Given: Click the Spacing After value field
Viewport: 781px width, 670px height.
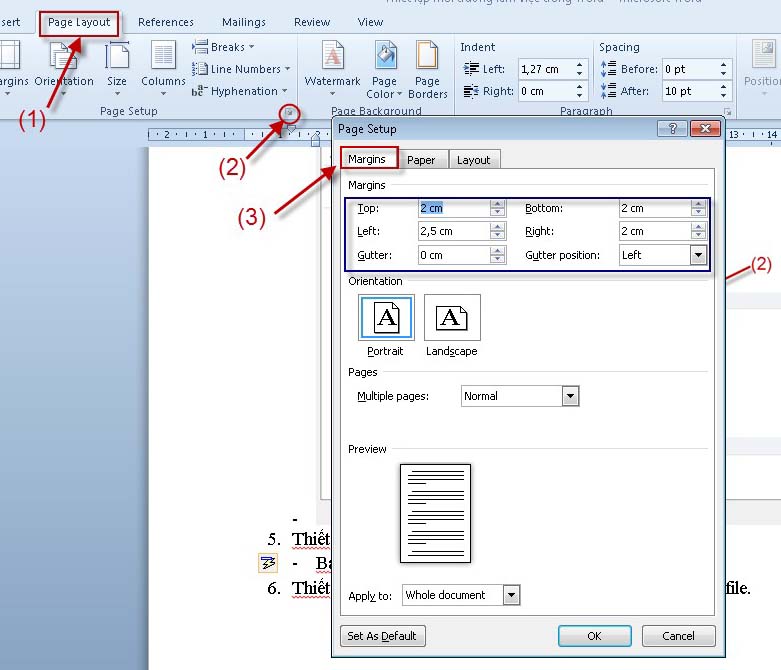Looking at the screenshot, I should point(689,91).
